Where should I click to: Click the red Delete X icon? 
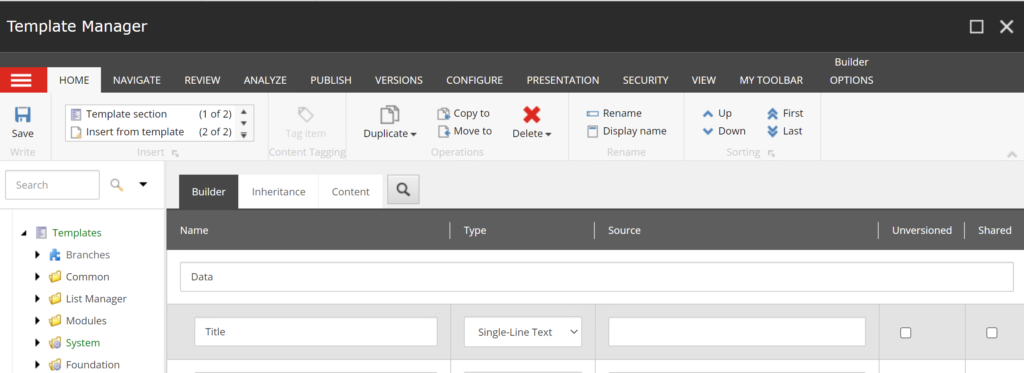point(532,115)
